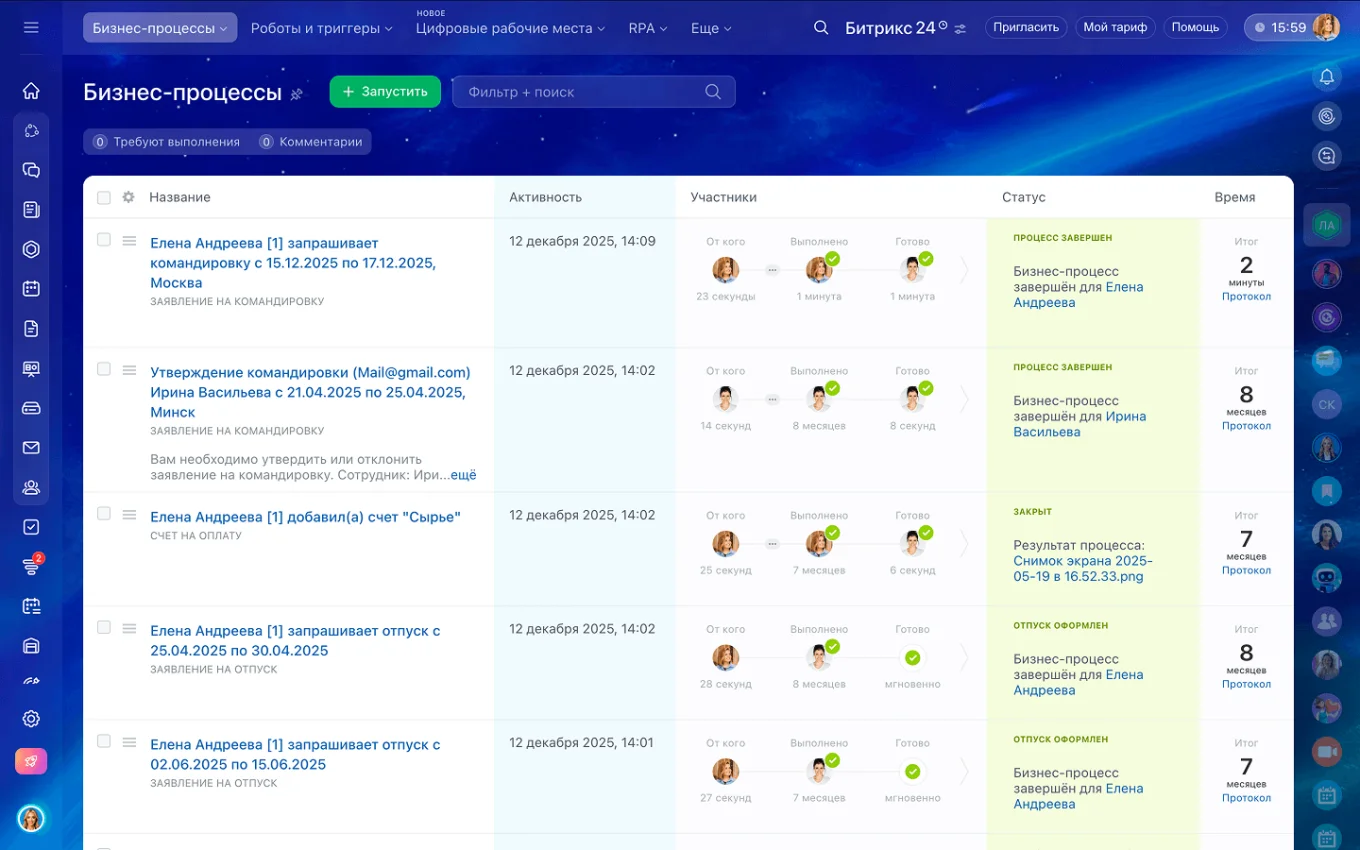The height and width of the screenshot is (850, 1360).
Task: Switch to Цифровые рабочие места menu
Action: tap(510, 28)
